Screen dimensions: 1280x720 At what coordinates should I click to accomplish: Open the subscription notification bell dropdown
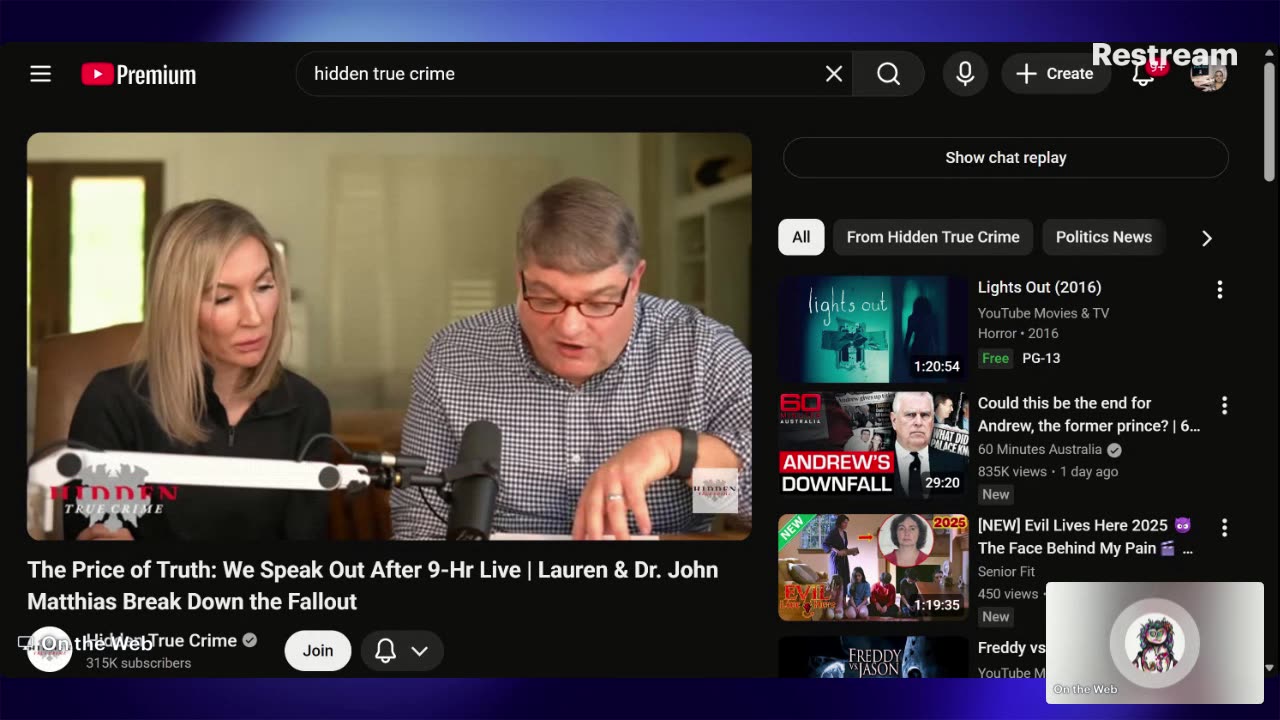coord(401,651)
